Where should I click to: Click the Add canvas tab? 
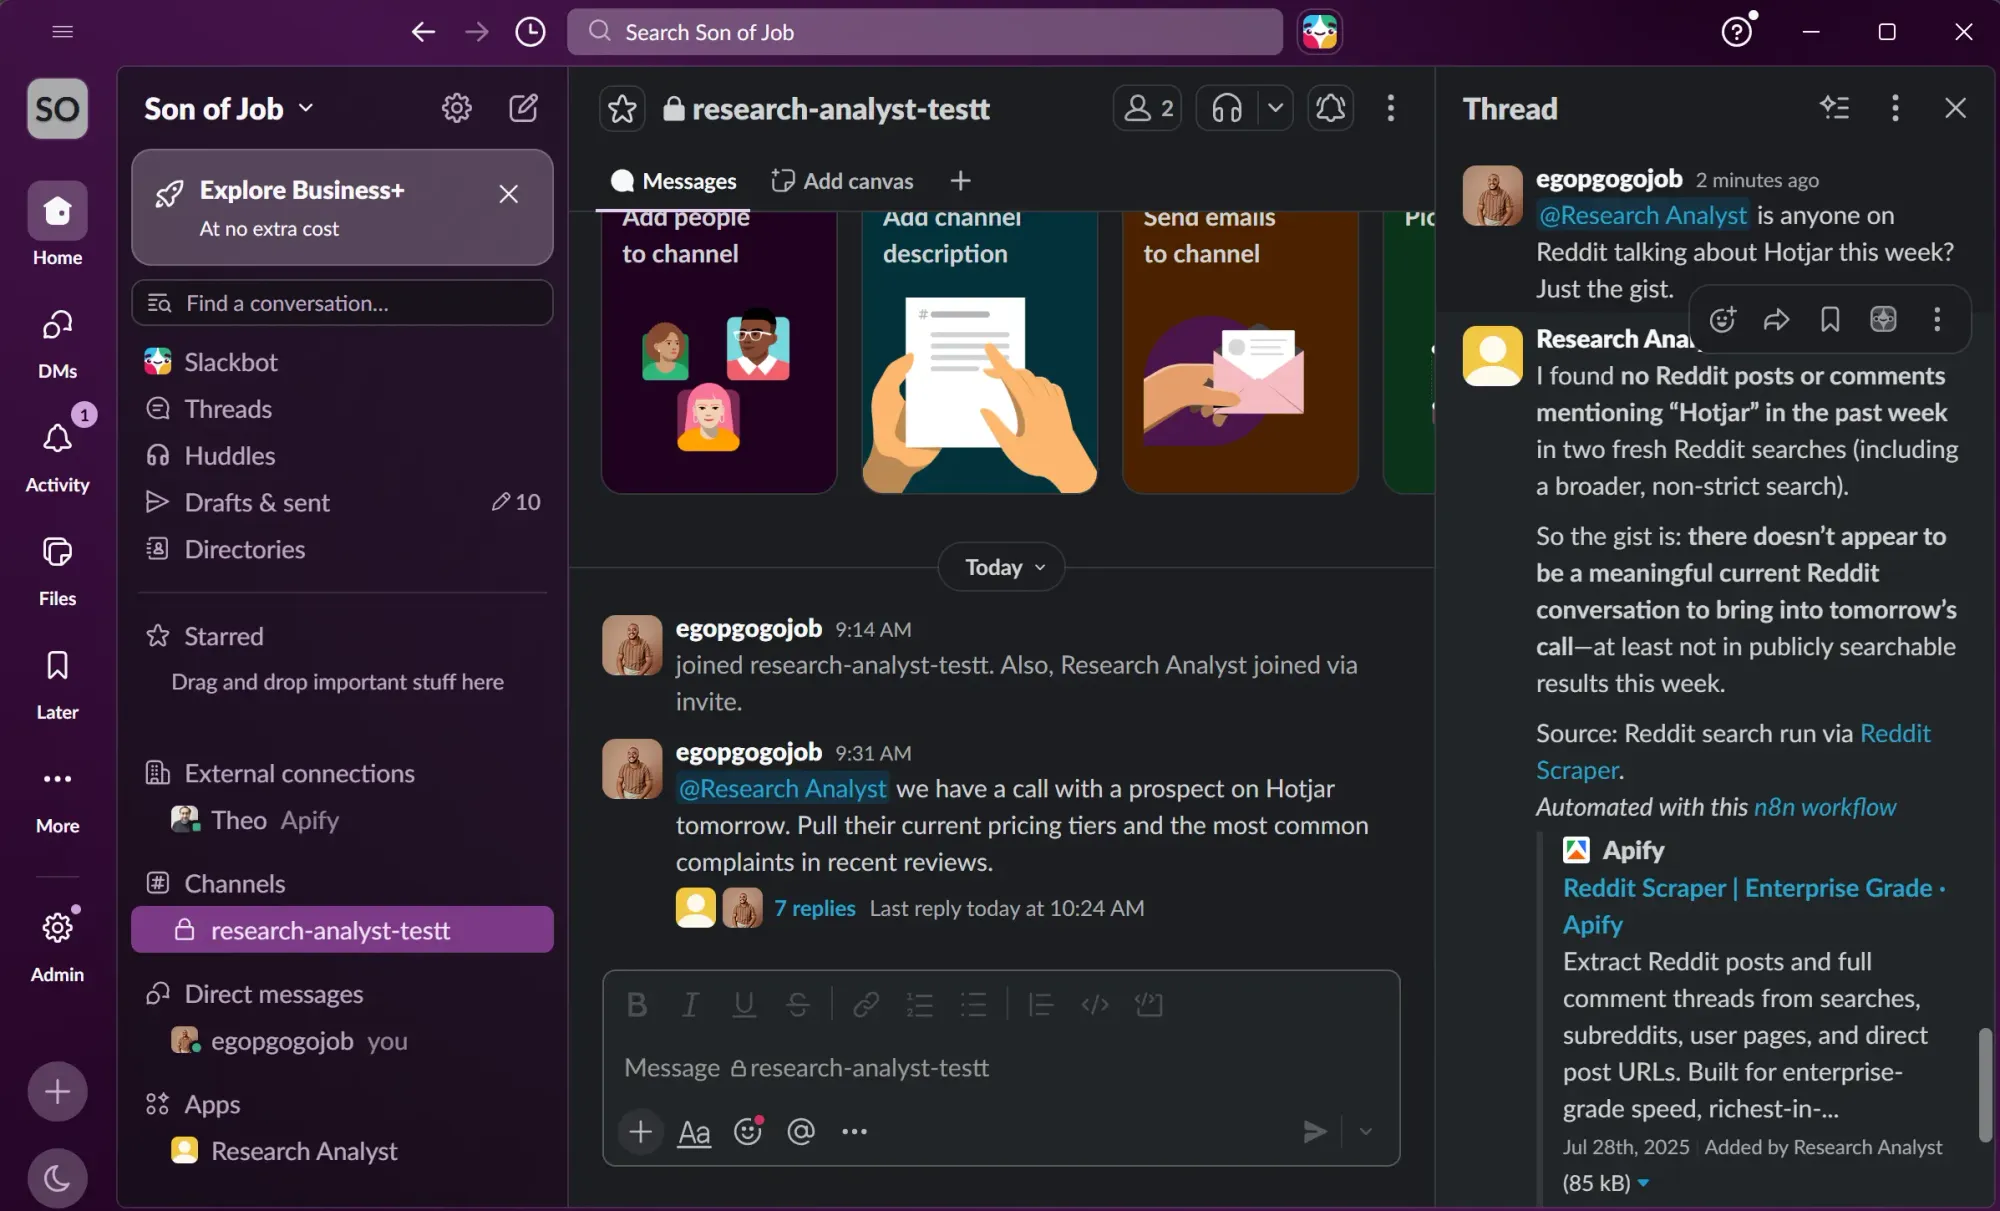point(842,181)
